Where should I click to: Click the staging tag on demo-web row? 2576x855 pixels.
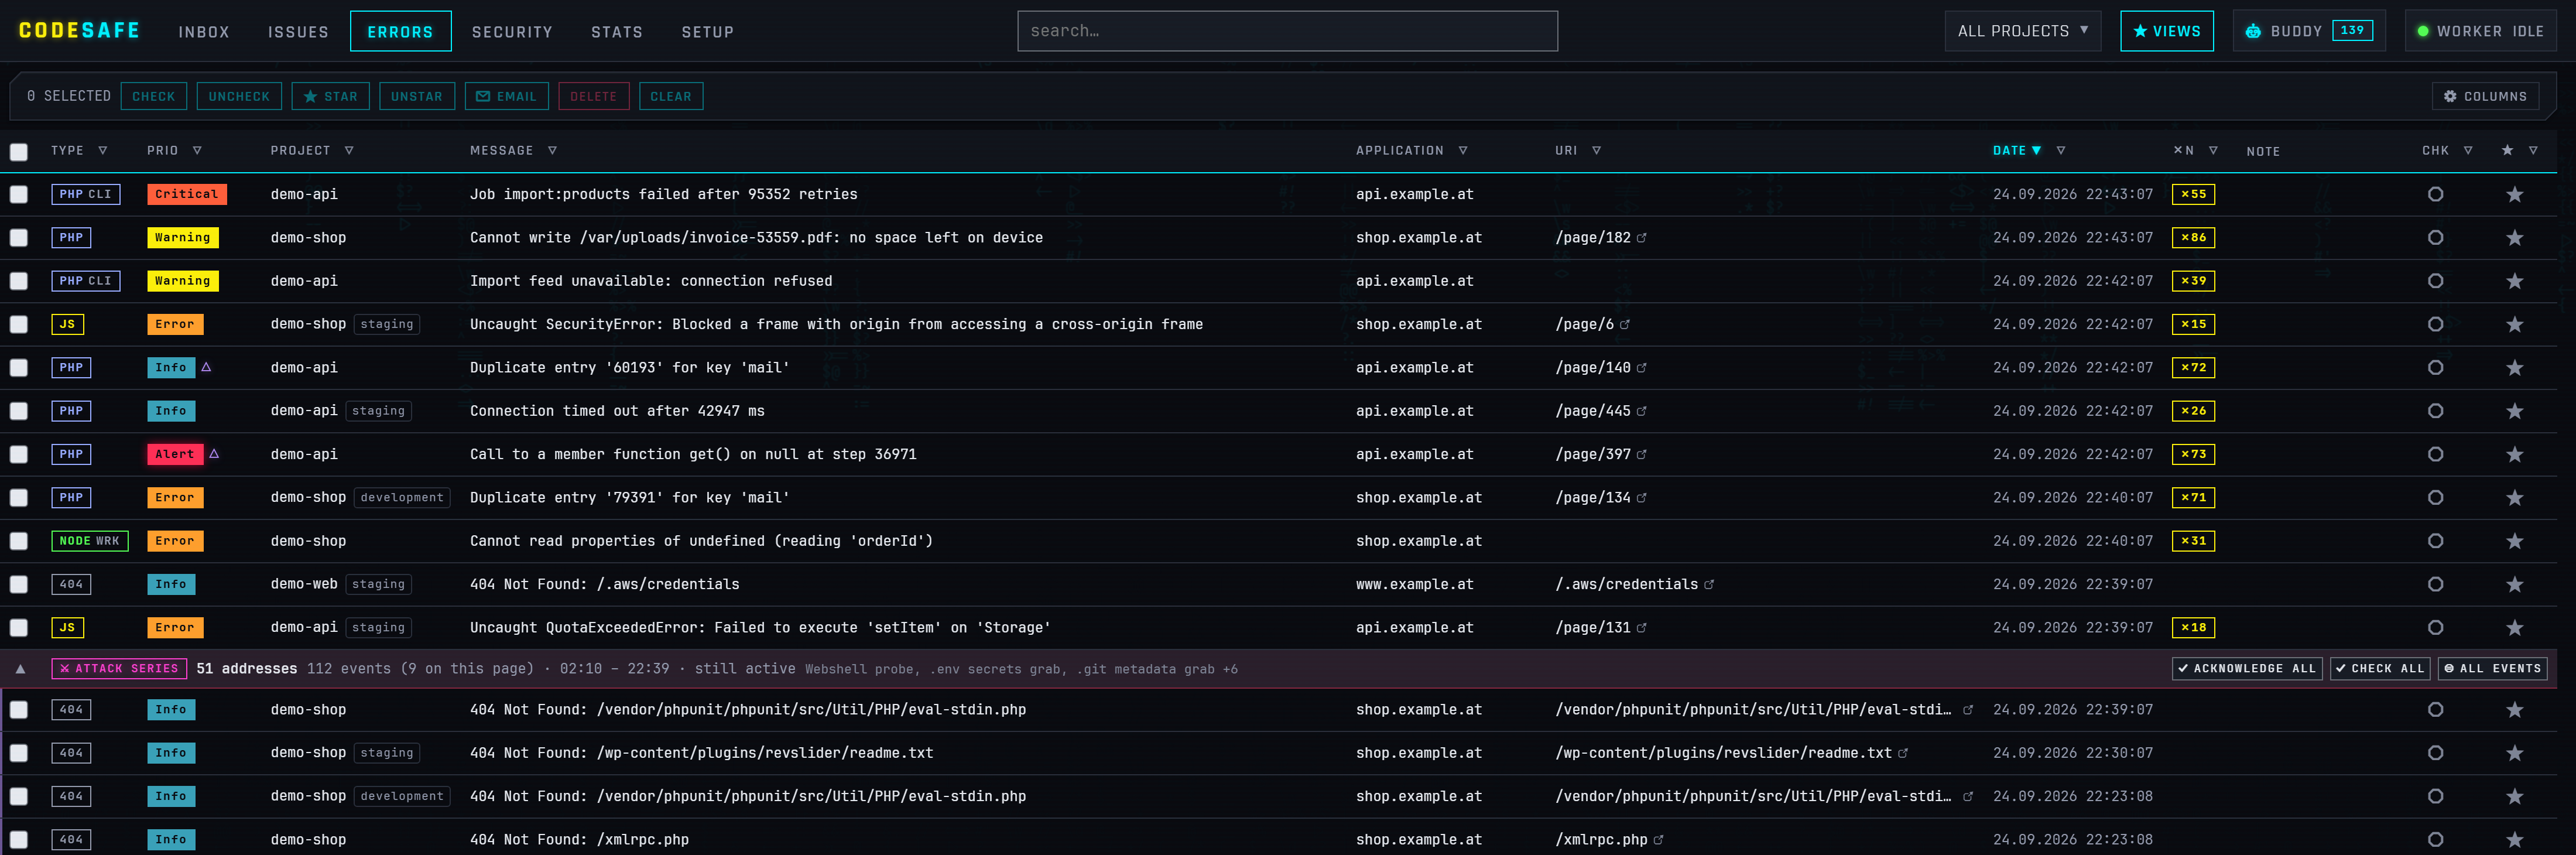click(x=378, y=584)
